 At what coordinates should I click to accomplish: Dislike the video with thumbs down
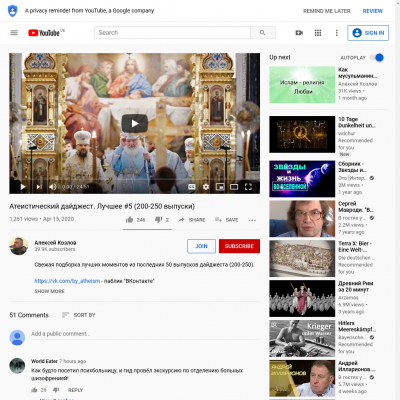click(x=159, y=220)
